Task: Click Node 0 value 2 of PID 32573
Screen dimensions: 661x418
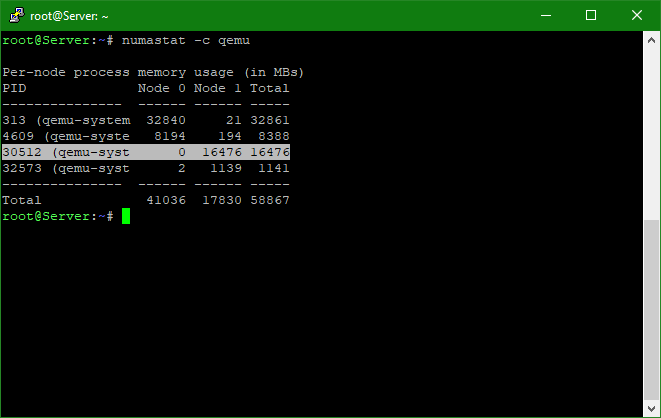Action: 182,168
